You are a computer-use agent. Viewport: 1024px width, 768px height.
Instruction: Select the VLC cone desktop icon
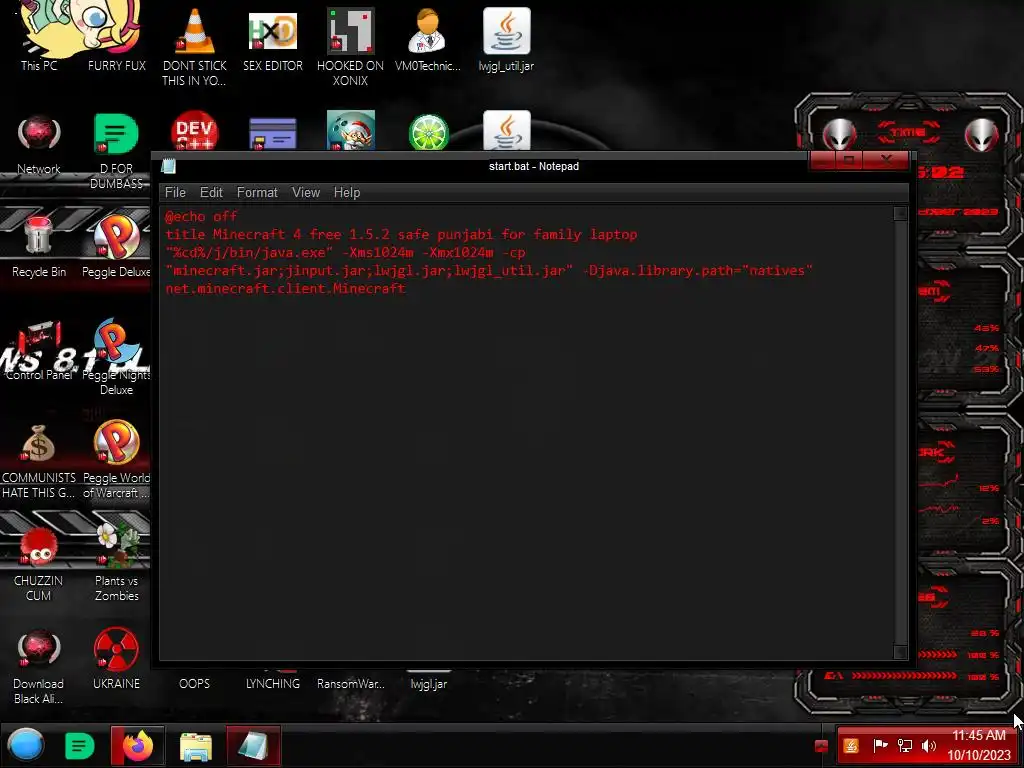pyautogui.click(x=194, y=31)
